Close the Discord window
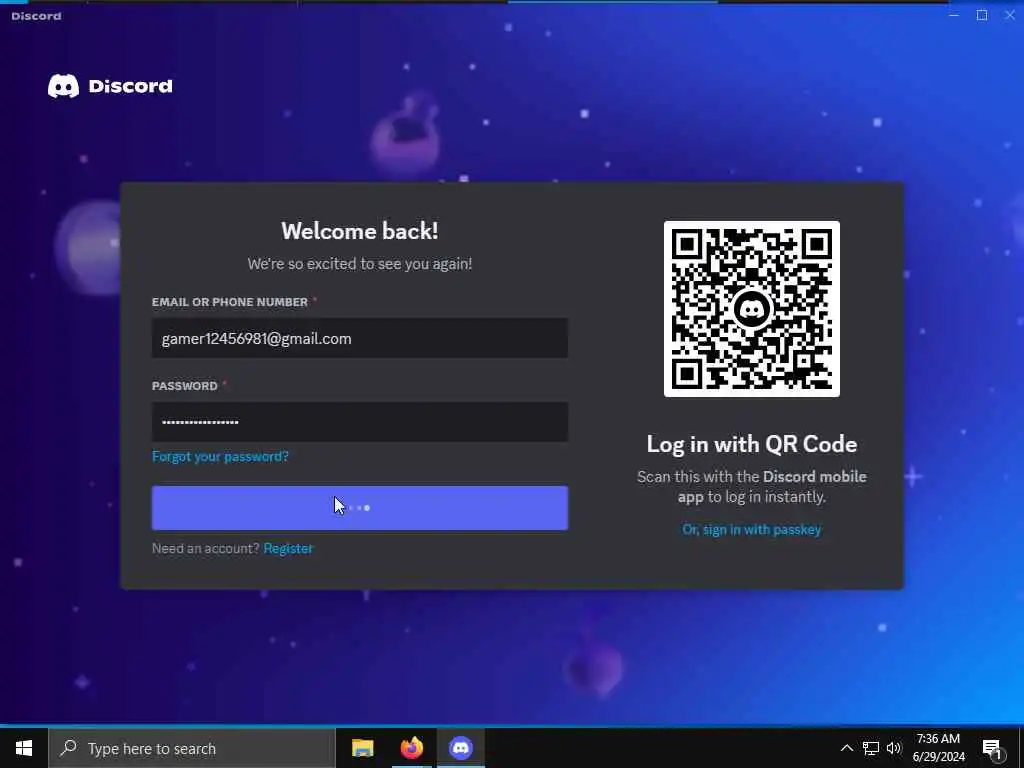The image size is (1024, 768). (x=1010, y=15)
